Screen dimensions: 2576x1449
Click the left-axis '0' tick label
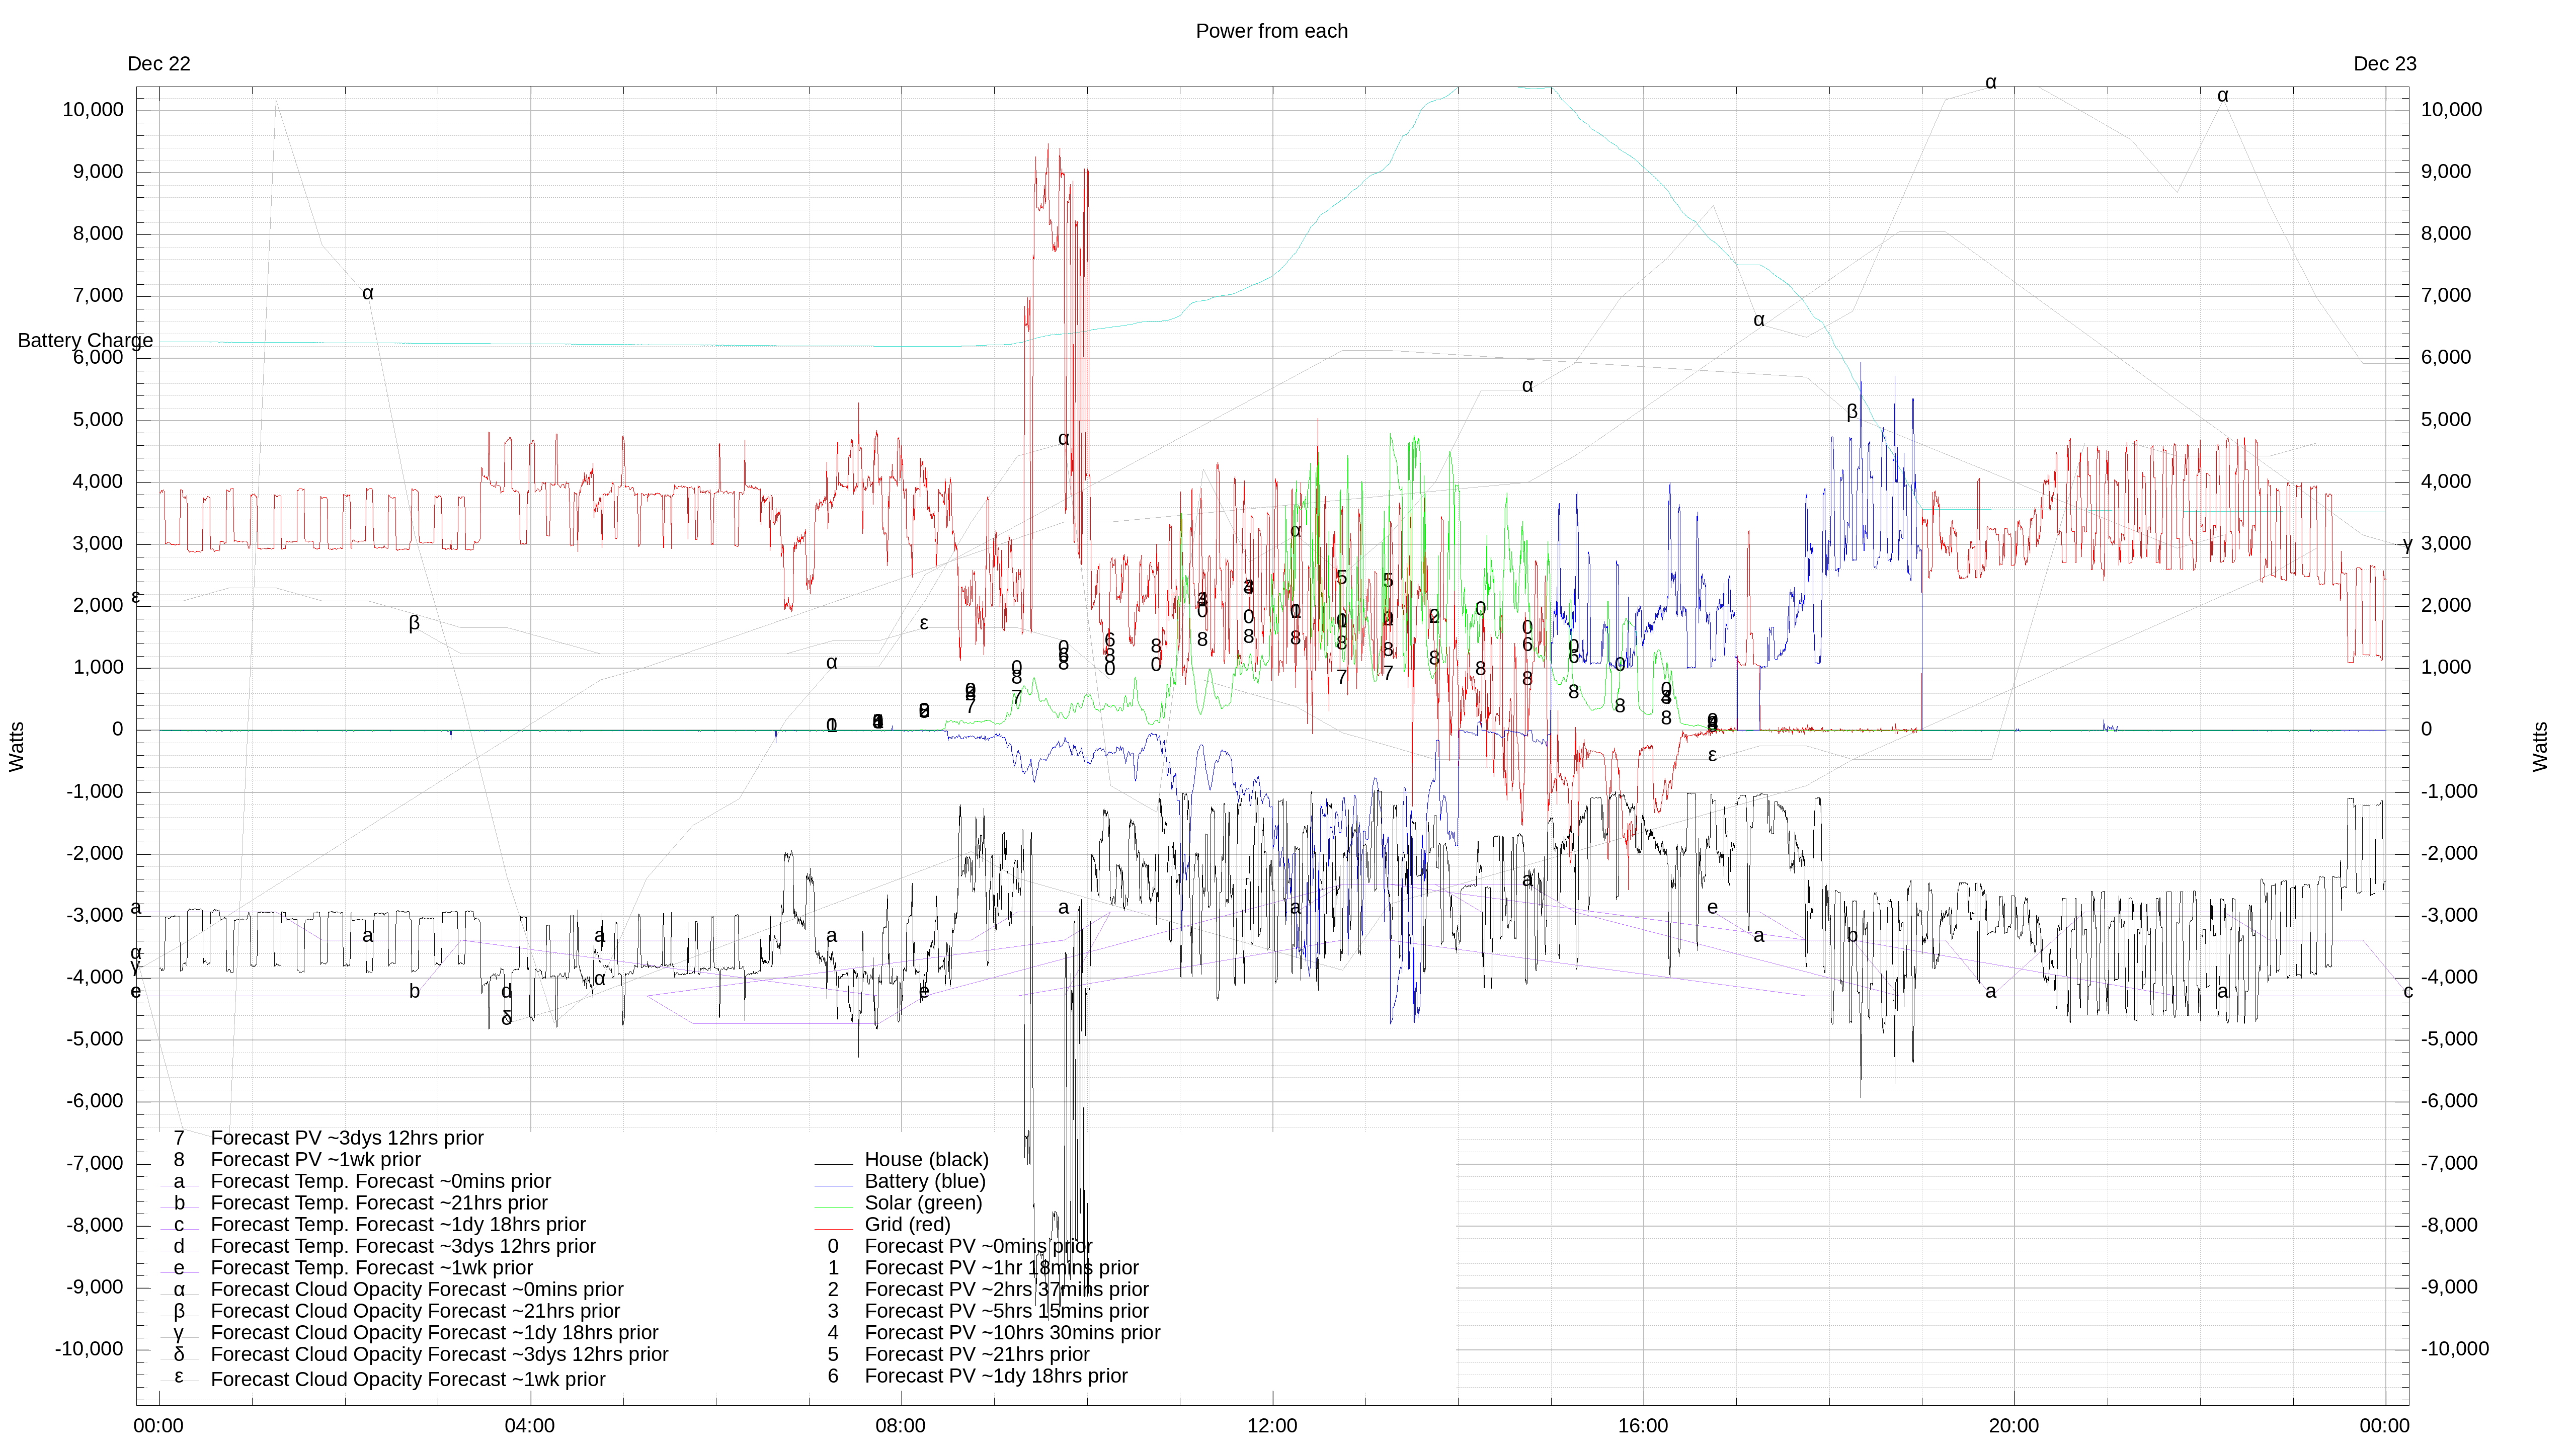118,730
